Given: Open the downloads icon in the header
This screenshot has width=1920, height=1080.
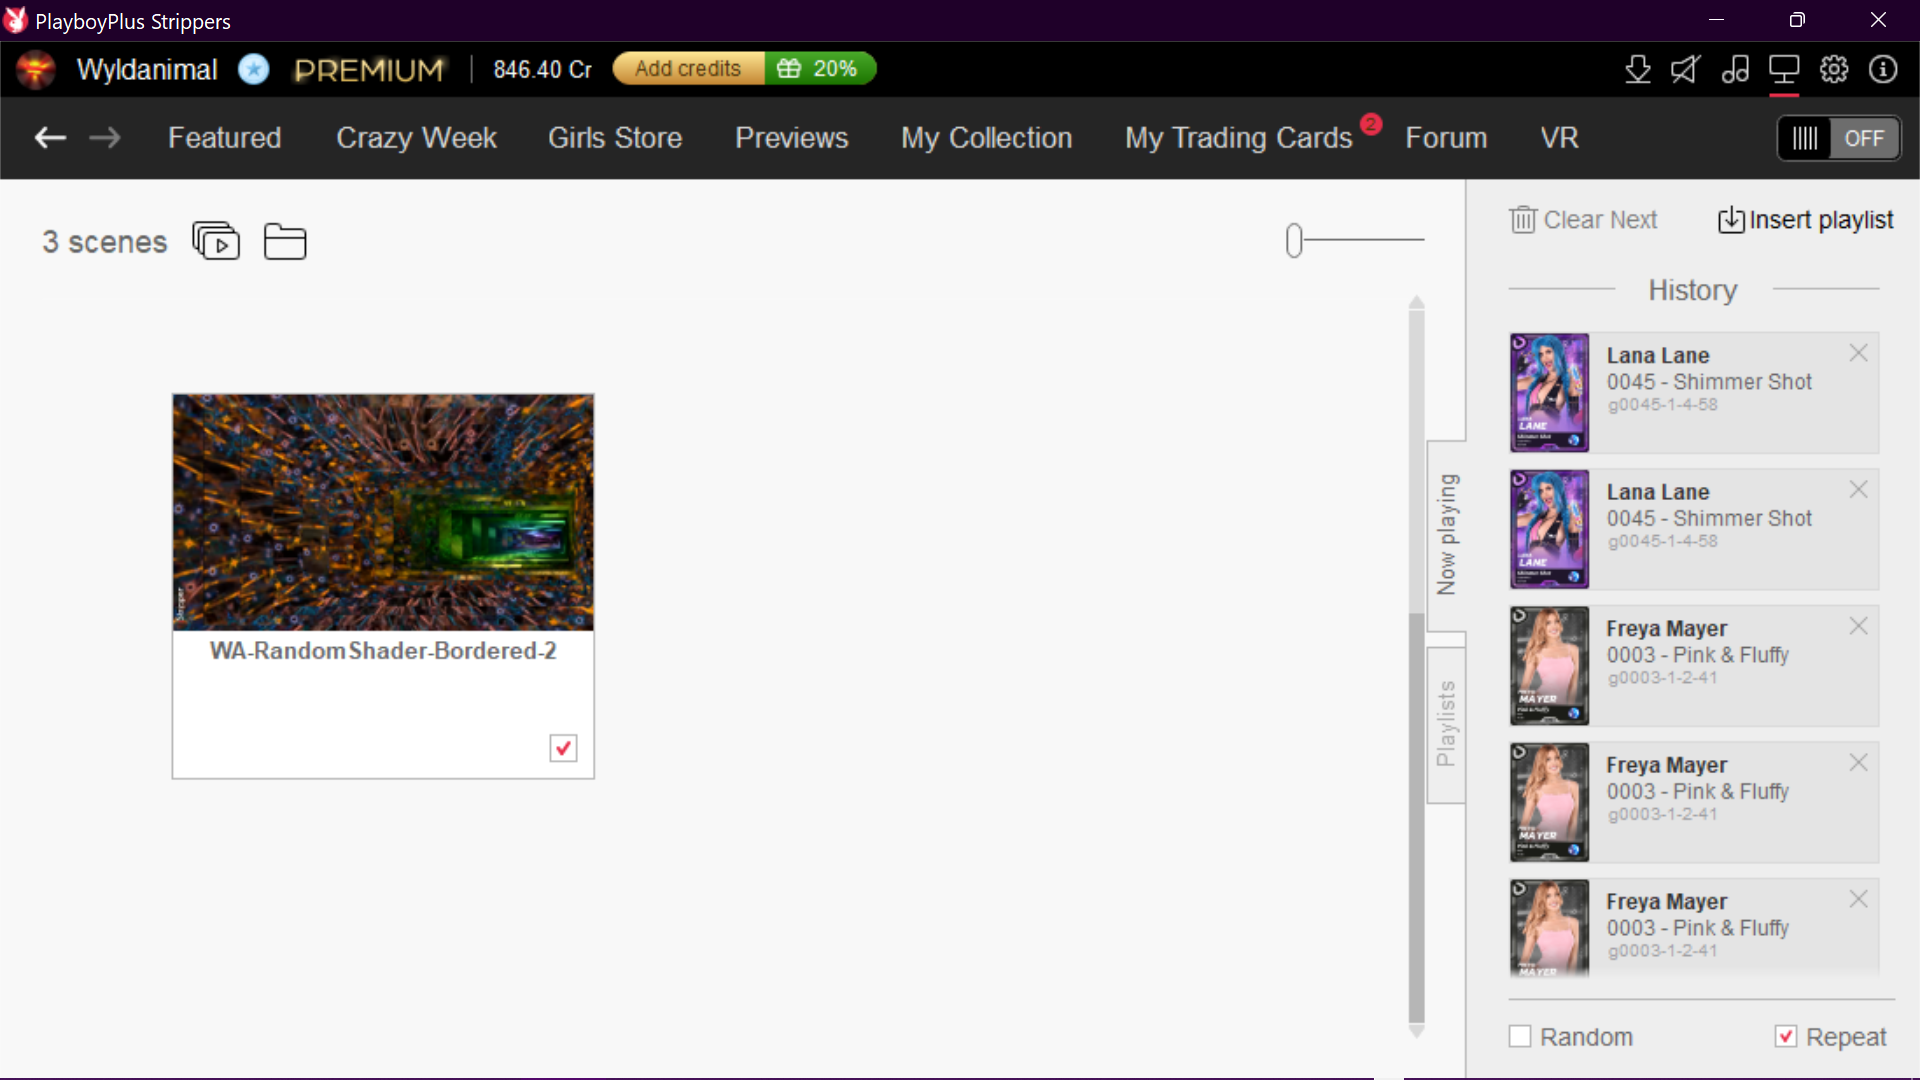Looking at the screenshot, I should (1637, 69).
